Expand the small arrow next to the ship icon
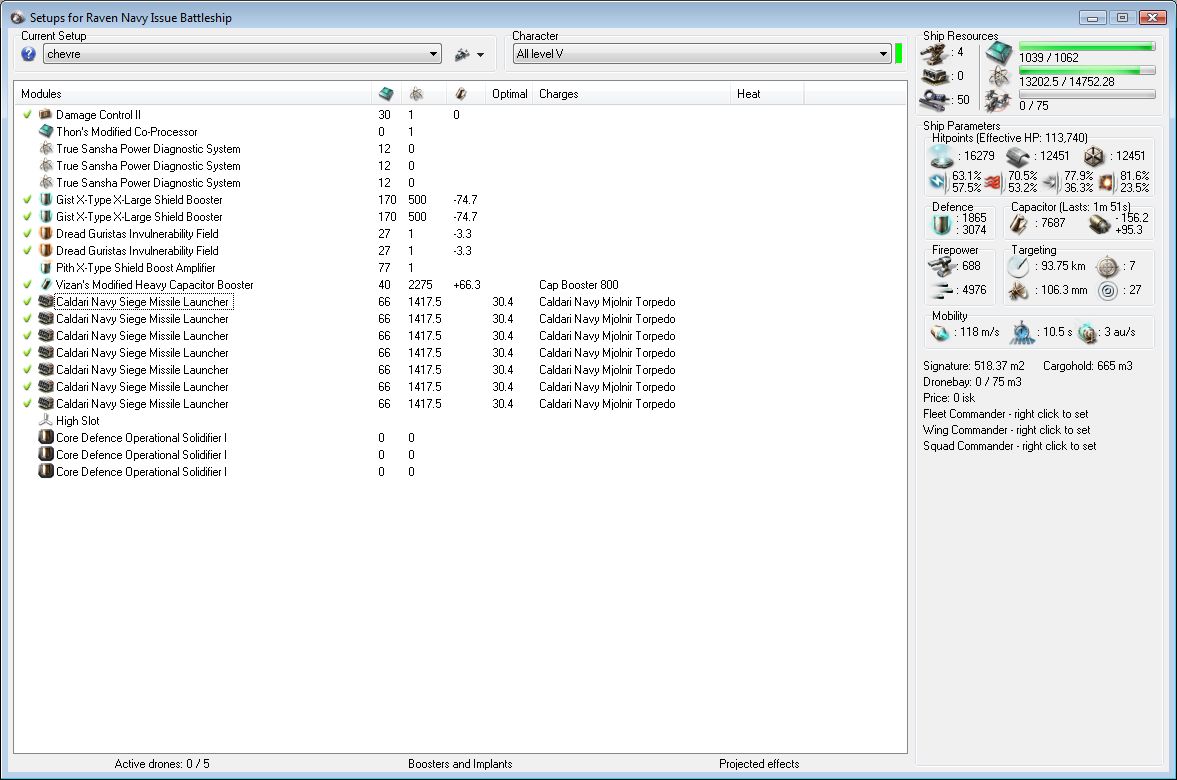The width and height of the screenshot is (1177, 780). (x=480, y=55)
